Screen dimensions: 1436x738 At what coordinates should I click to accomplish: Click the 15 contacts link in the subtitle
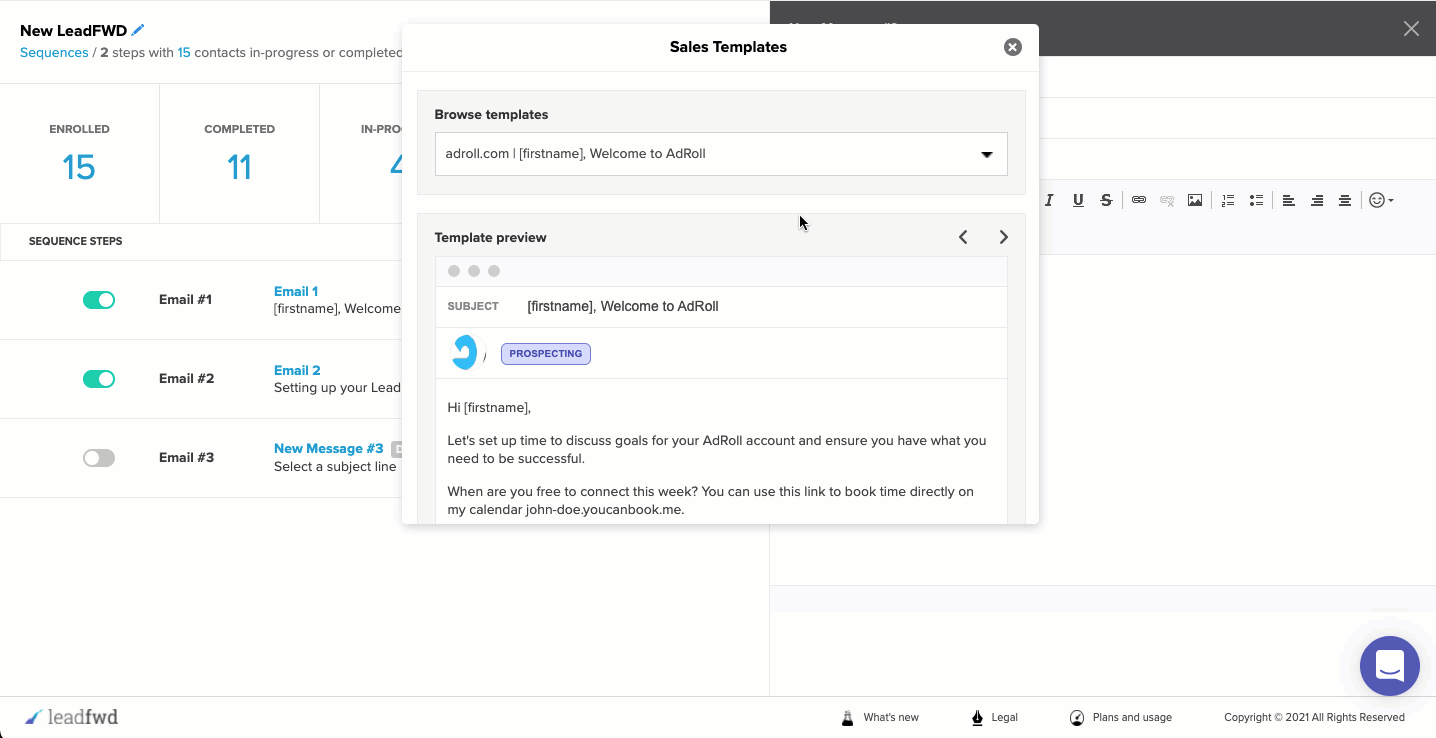tap(184, 52)
